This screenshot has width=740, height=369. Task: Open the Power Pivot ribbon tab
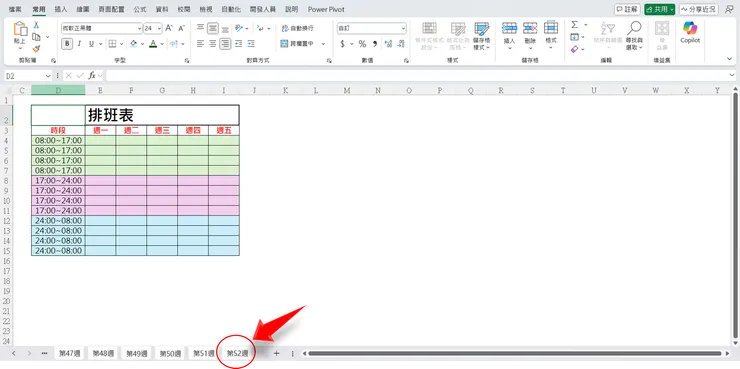(326, 9)
